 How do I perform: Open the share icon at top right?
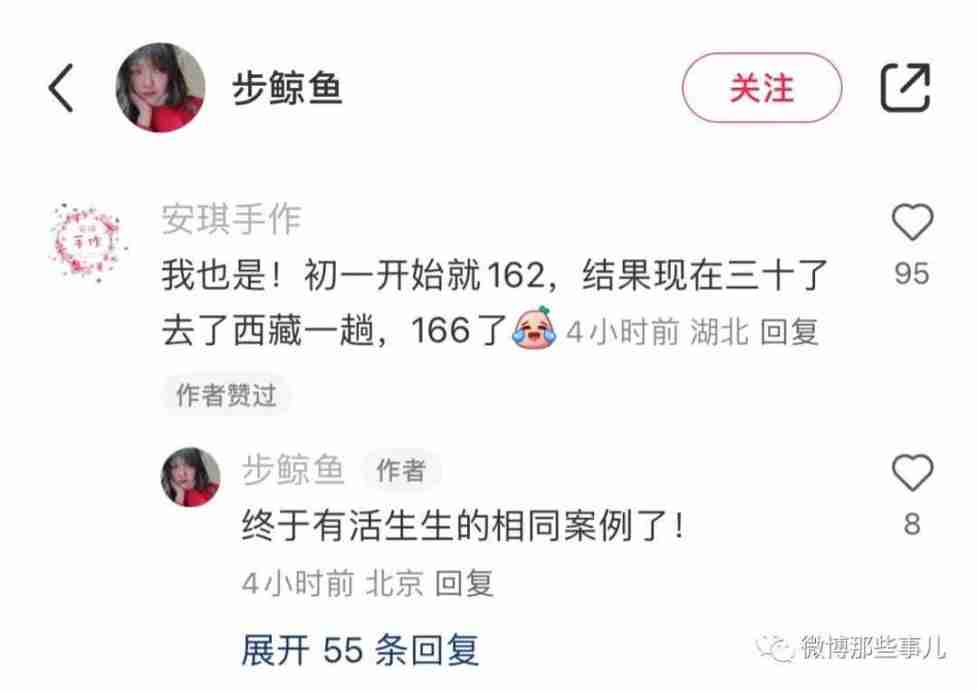coord(905,87)
